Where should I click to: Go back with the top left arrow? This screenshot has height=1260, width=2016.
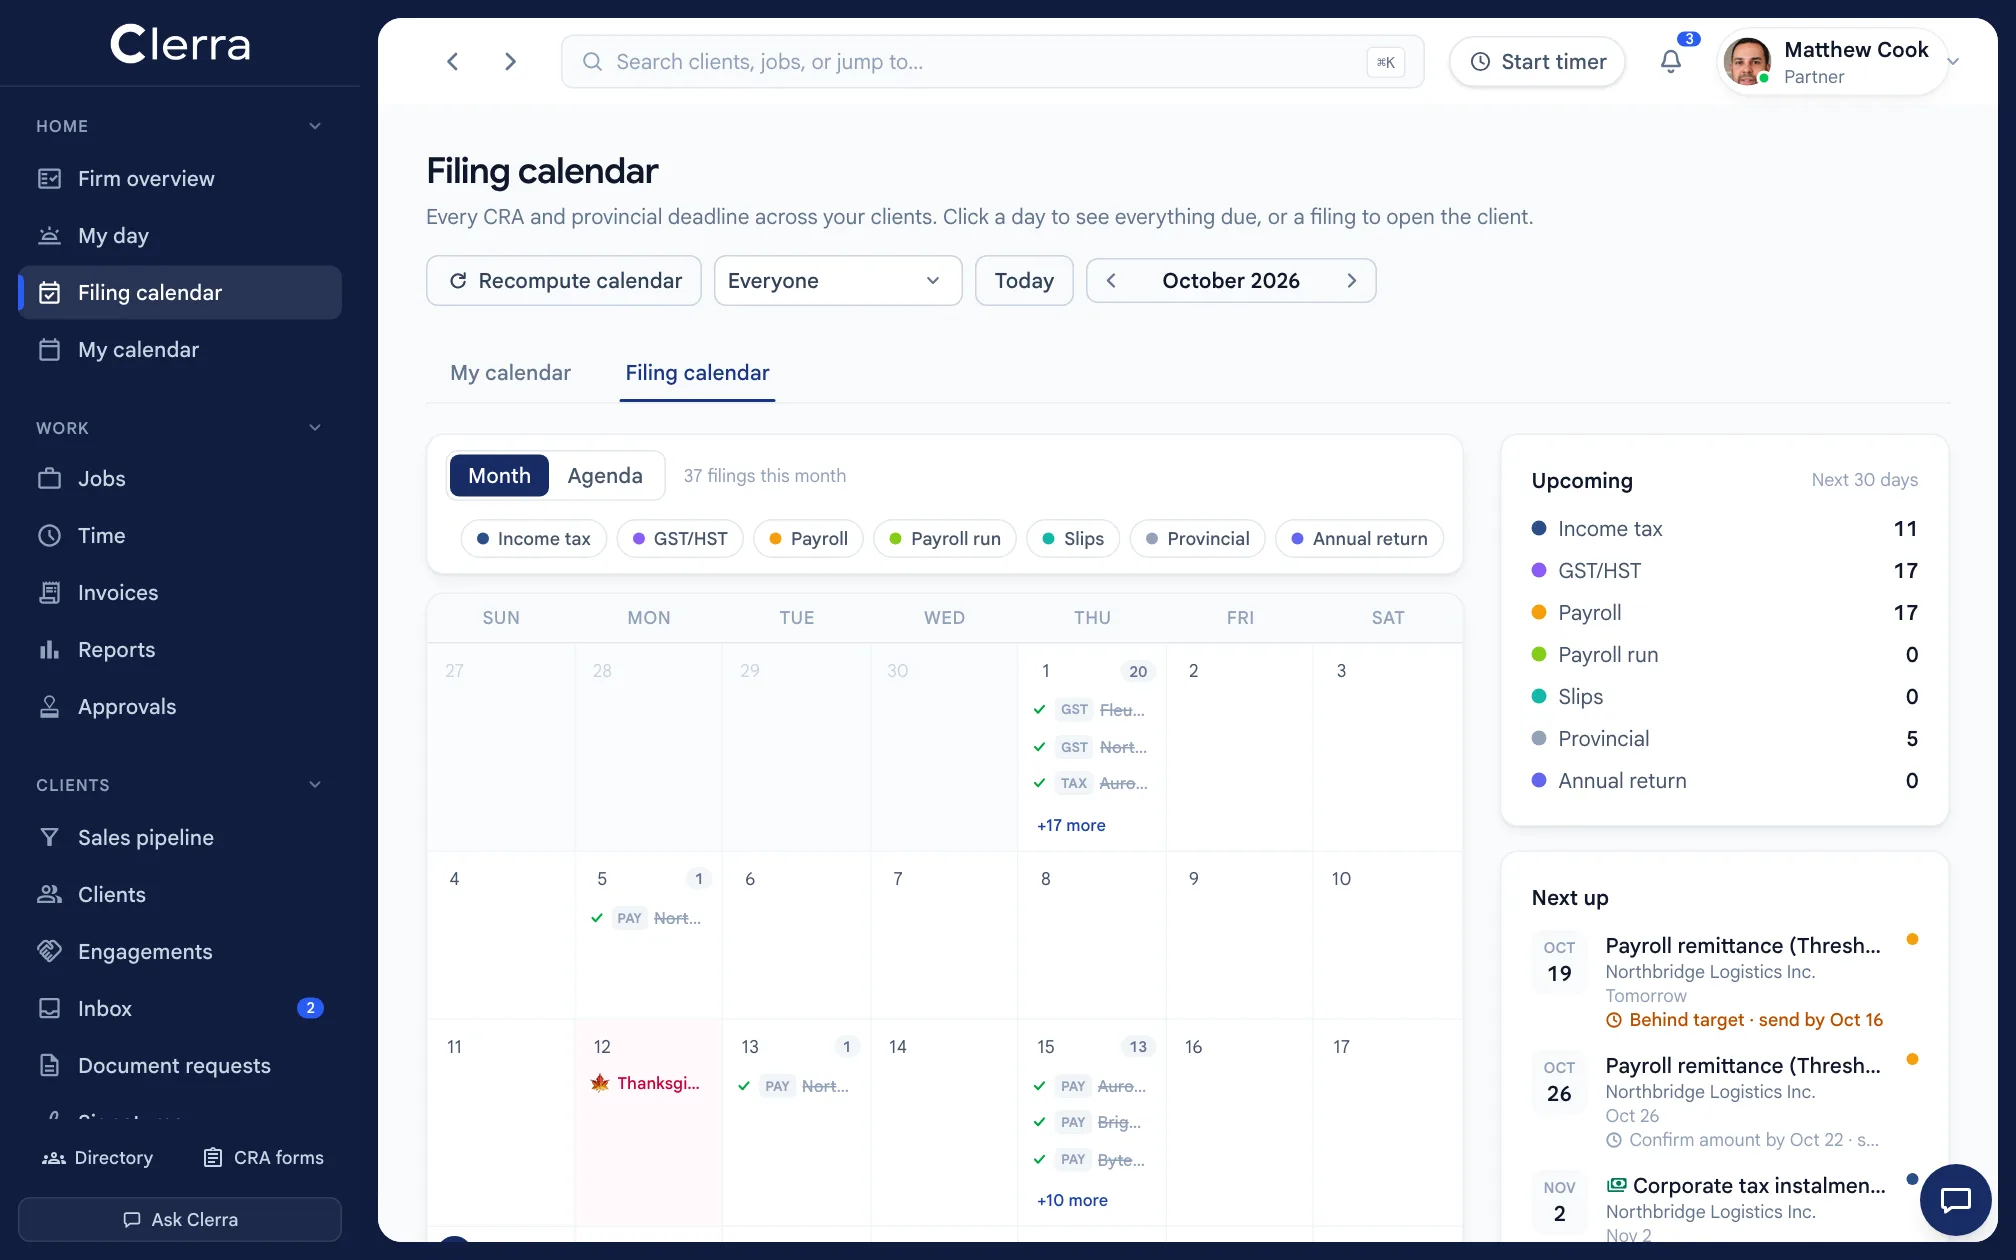click(453, 62)
